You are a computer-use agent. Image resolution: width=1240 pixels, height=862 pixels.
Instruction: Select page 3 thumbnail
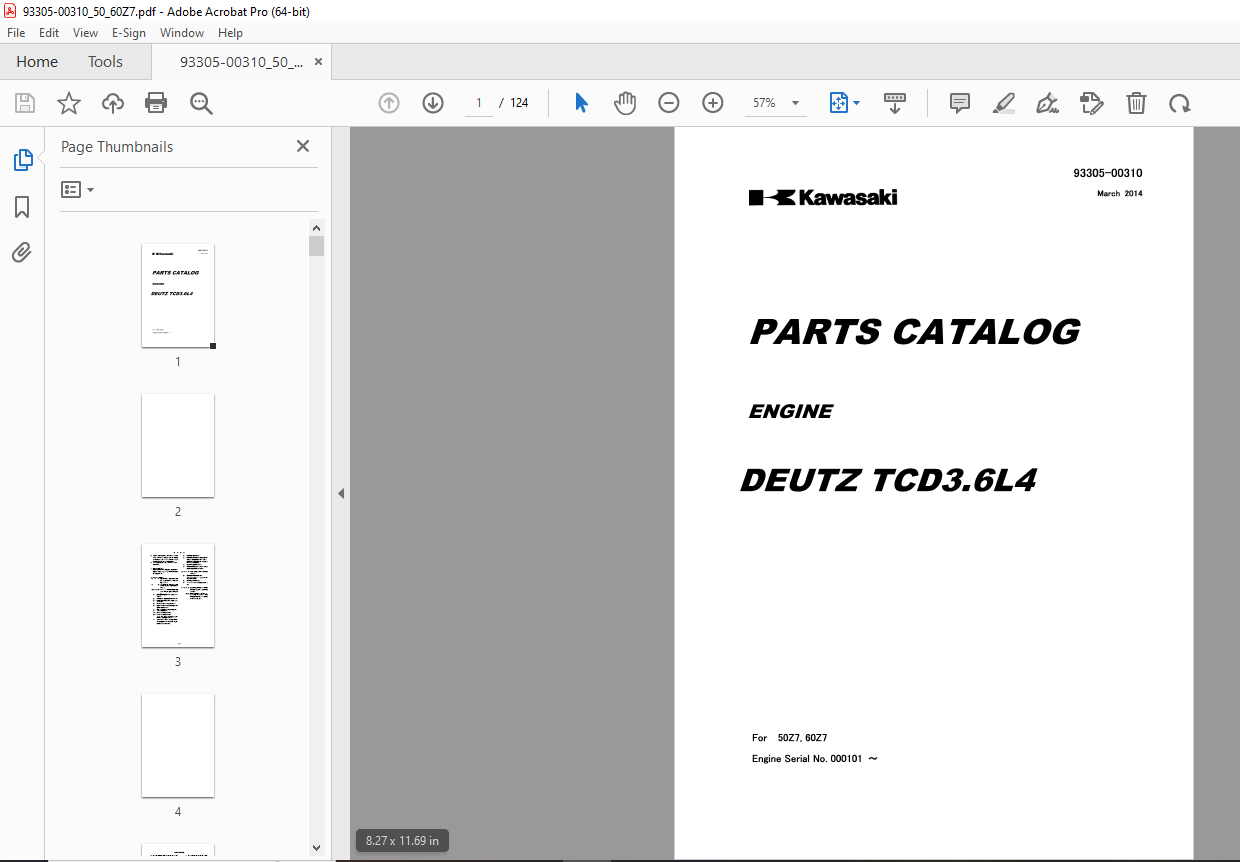[178, 595]
